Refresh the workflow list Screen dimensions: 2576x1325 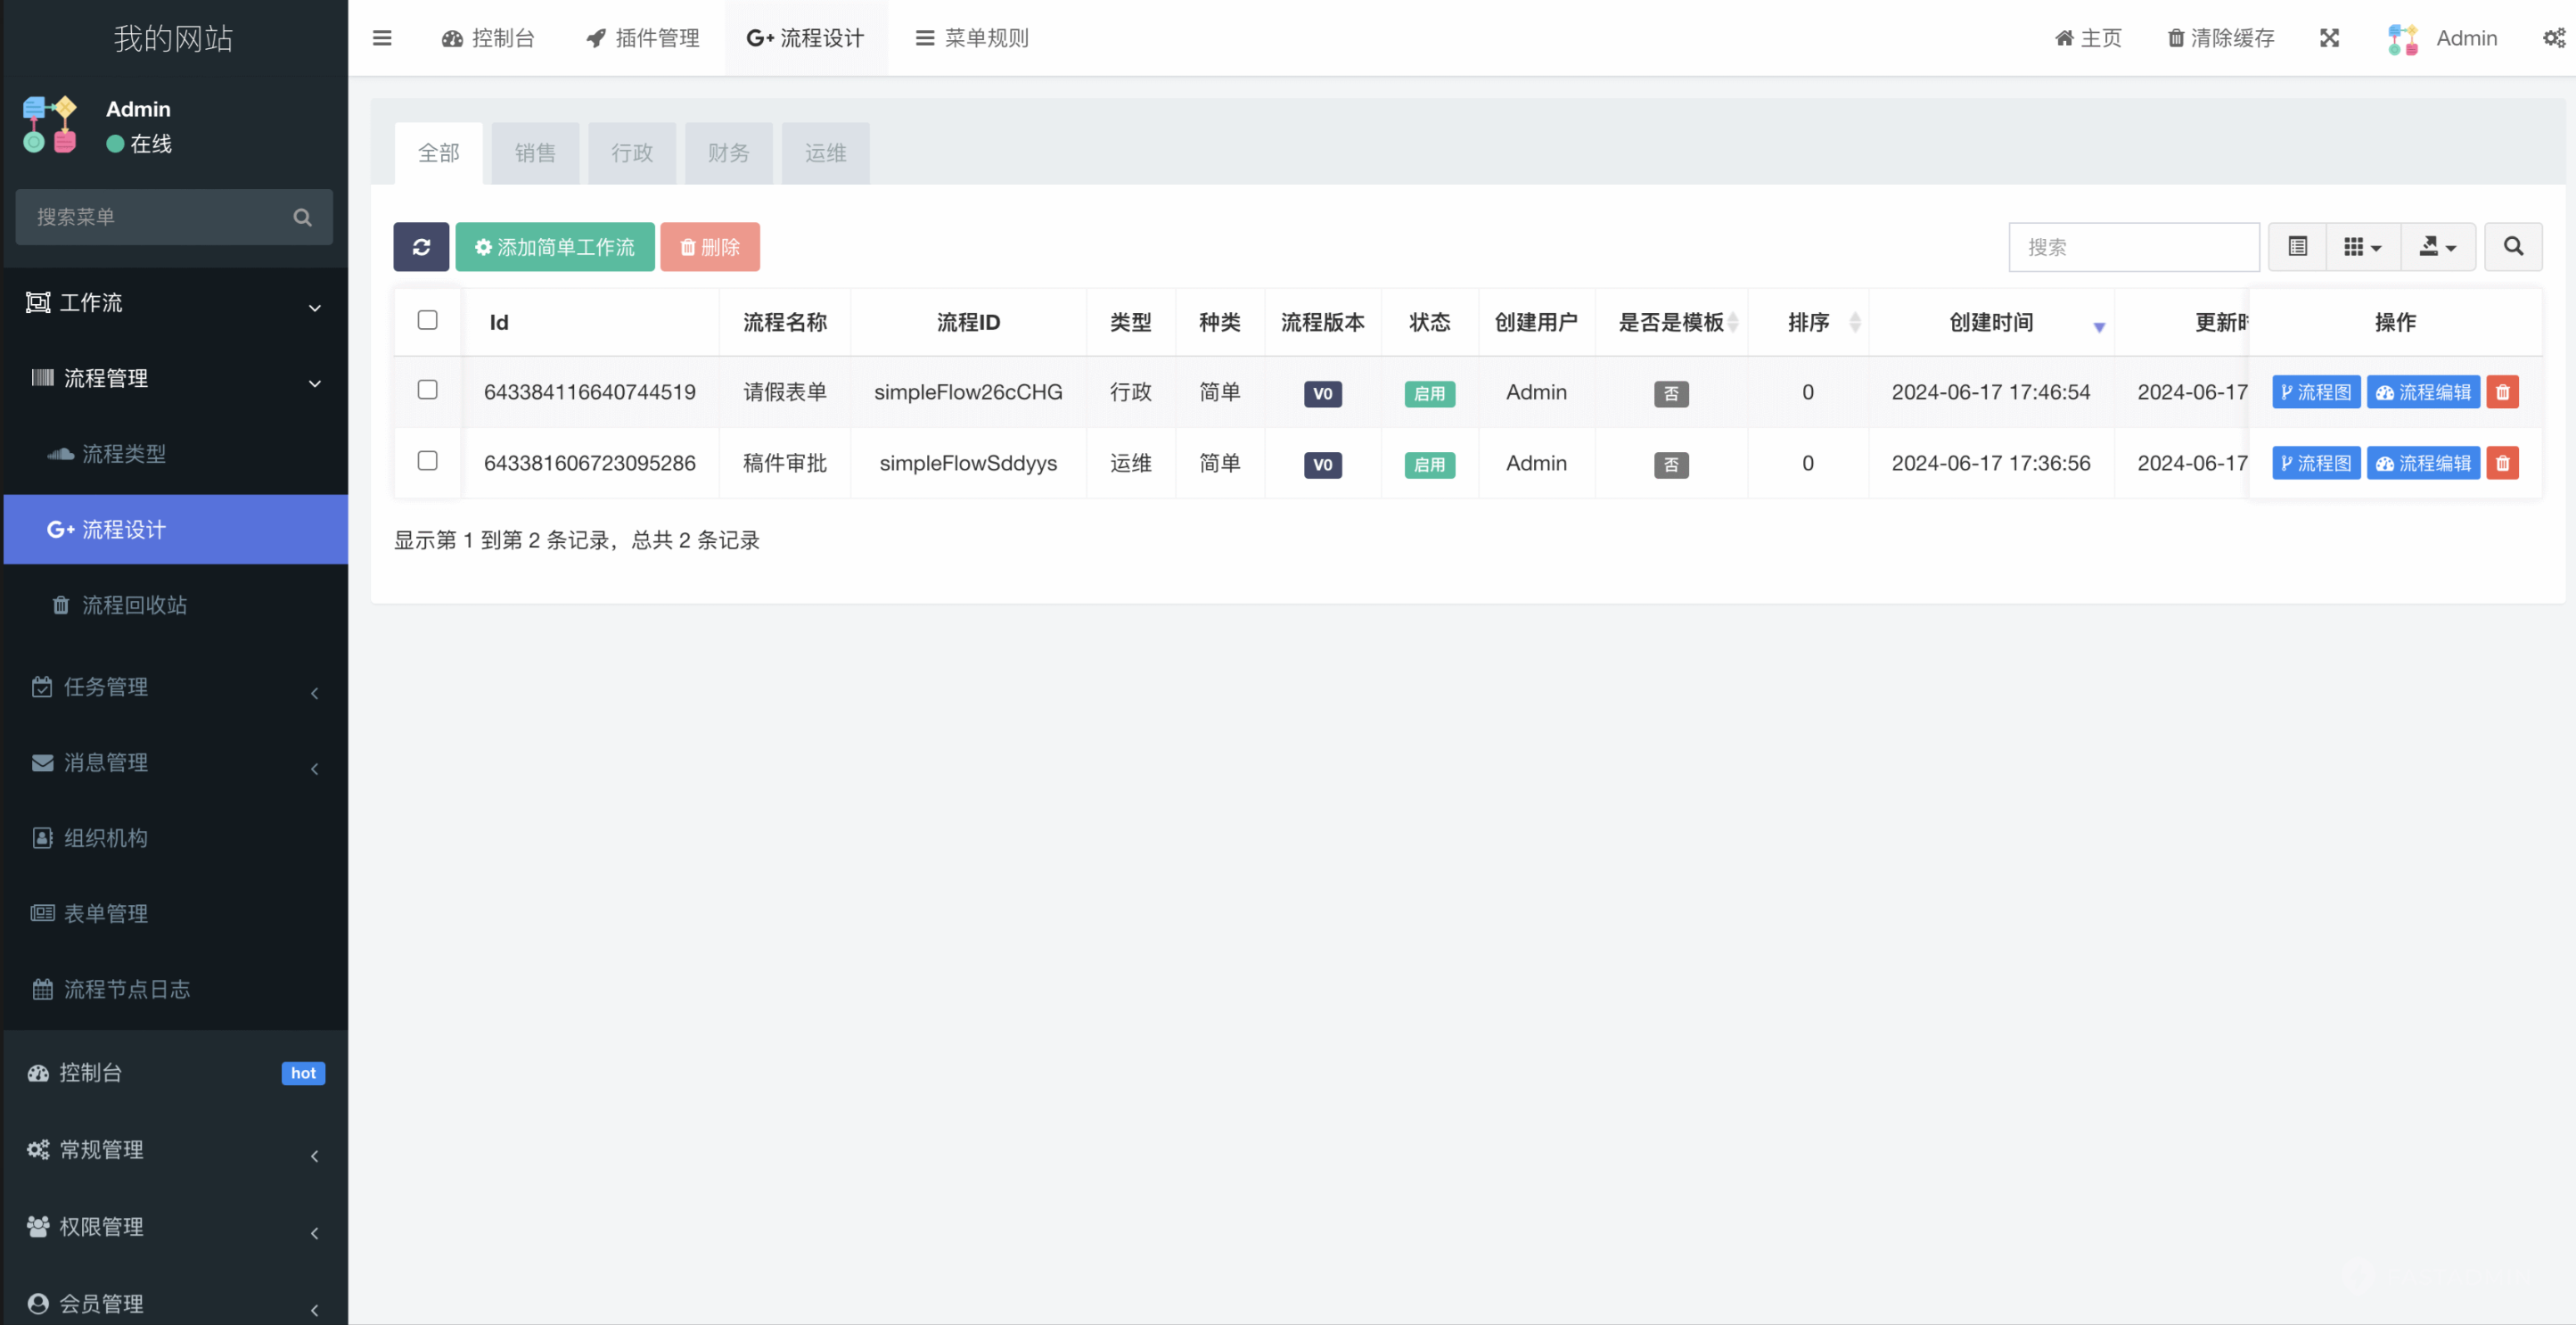click(x=421, y=246)
